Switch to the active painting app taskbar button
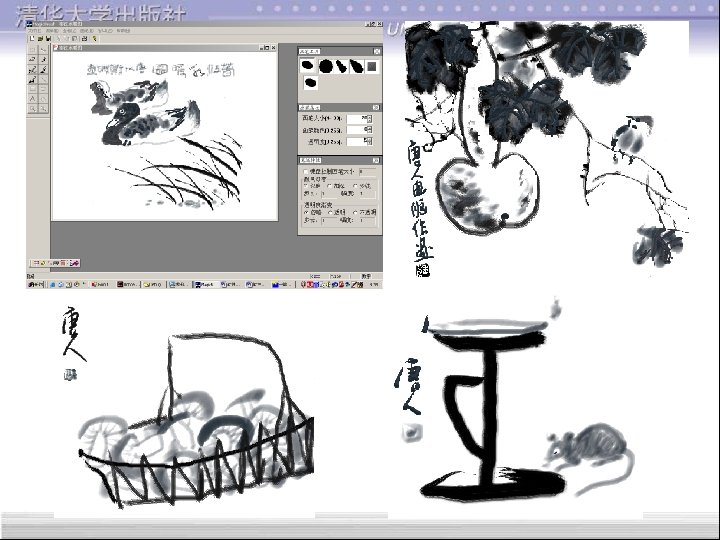Image resolution: width=720 pixels, height=540 pixels. (x=205, y=285)
